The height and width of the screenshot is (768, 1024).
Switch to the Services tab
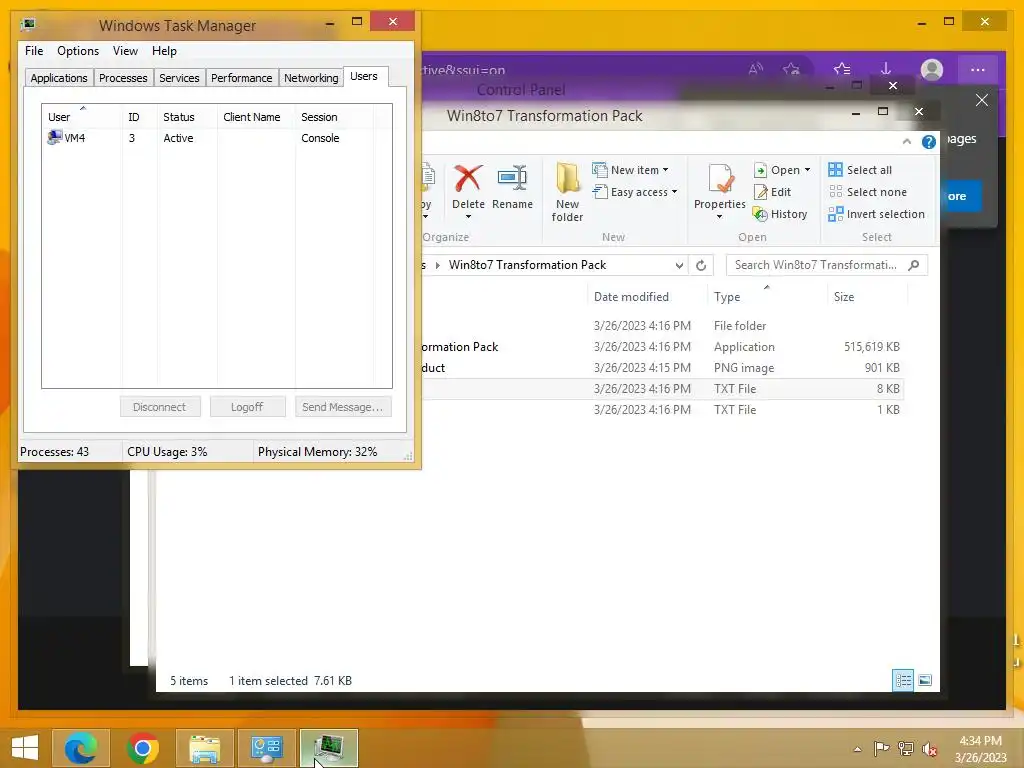click(179, 78)
